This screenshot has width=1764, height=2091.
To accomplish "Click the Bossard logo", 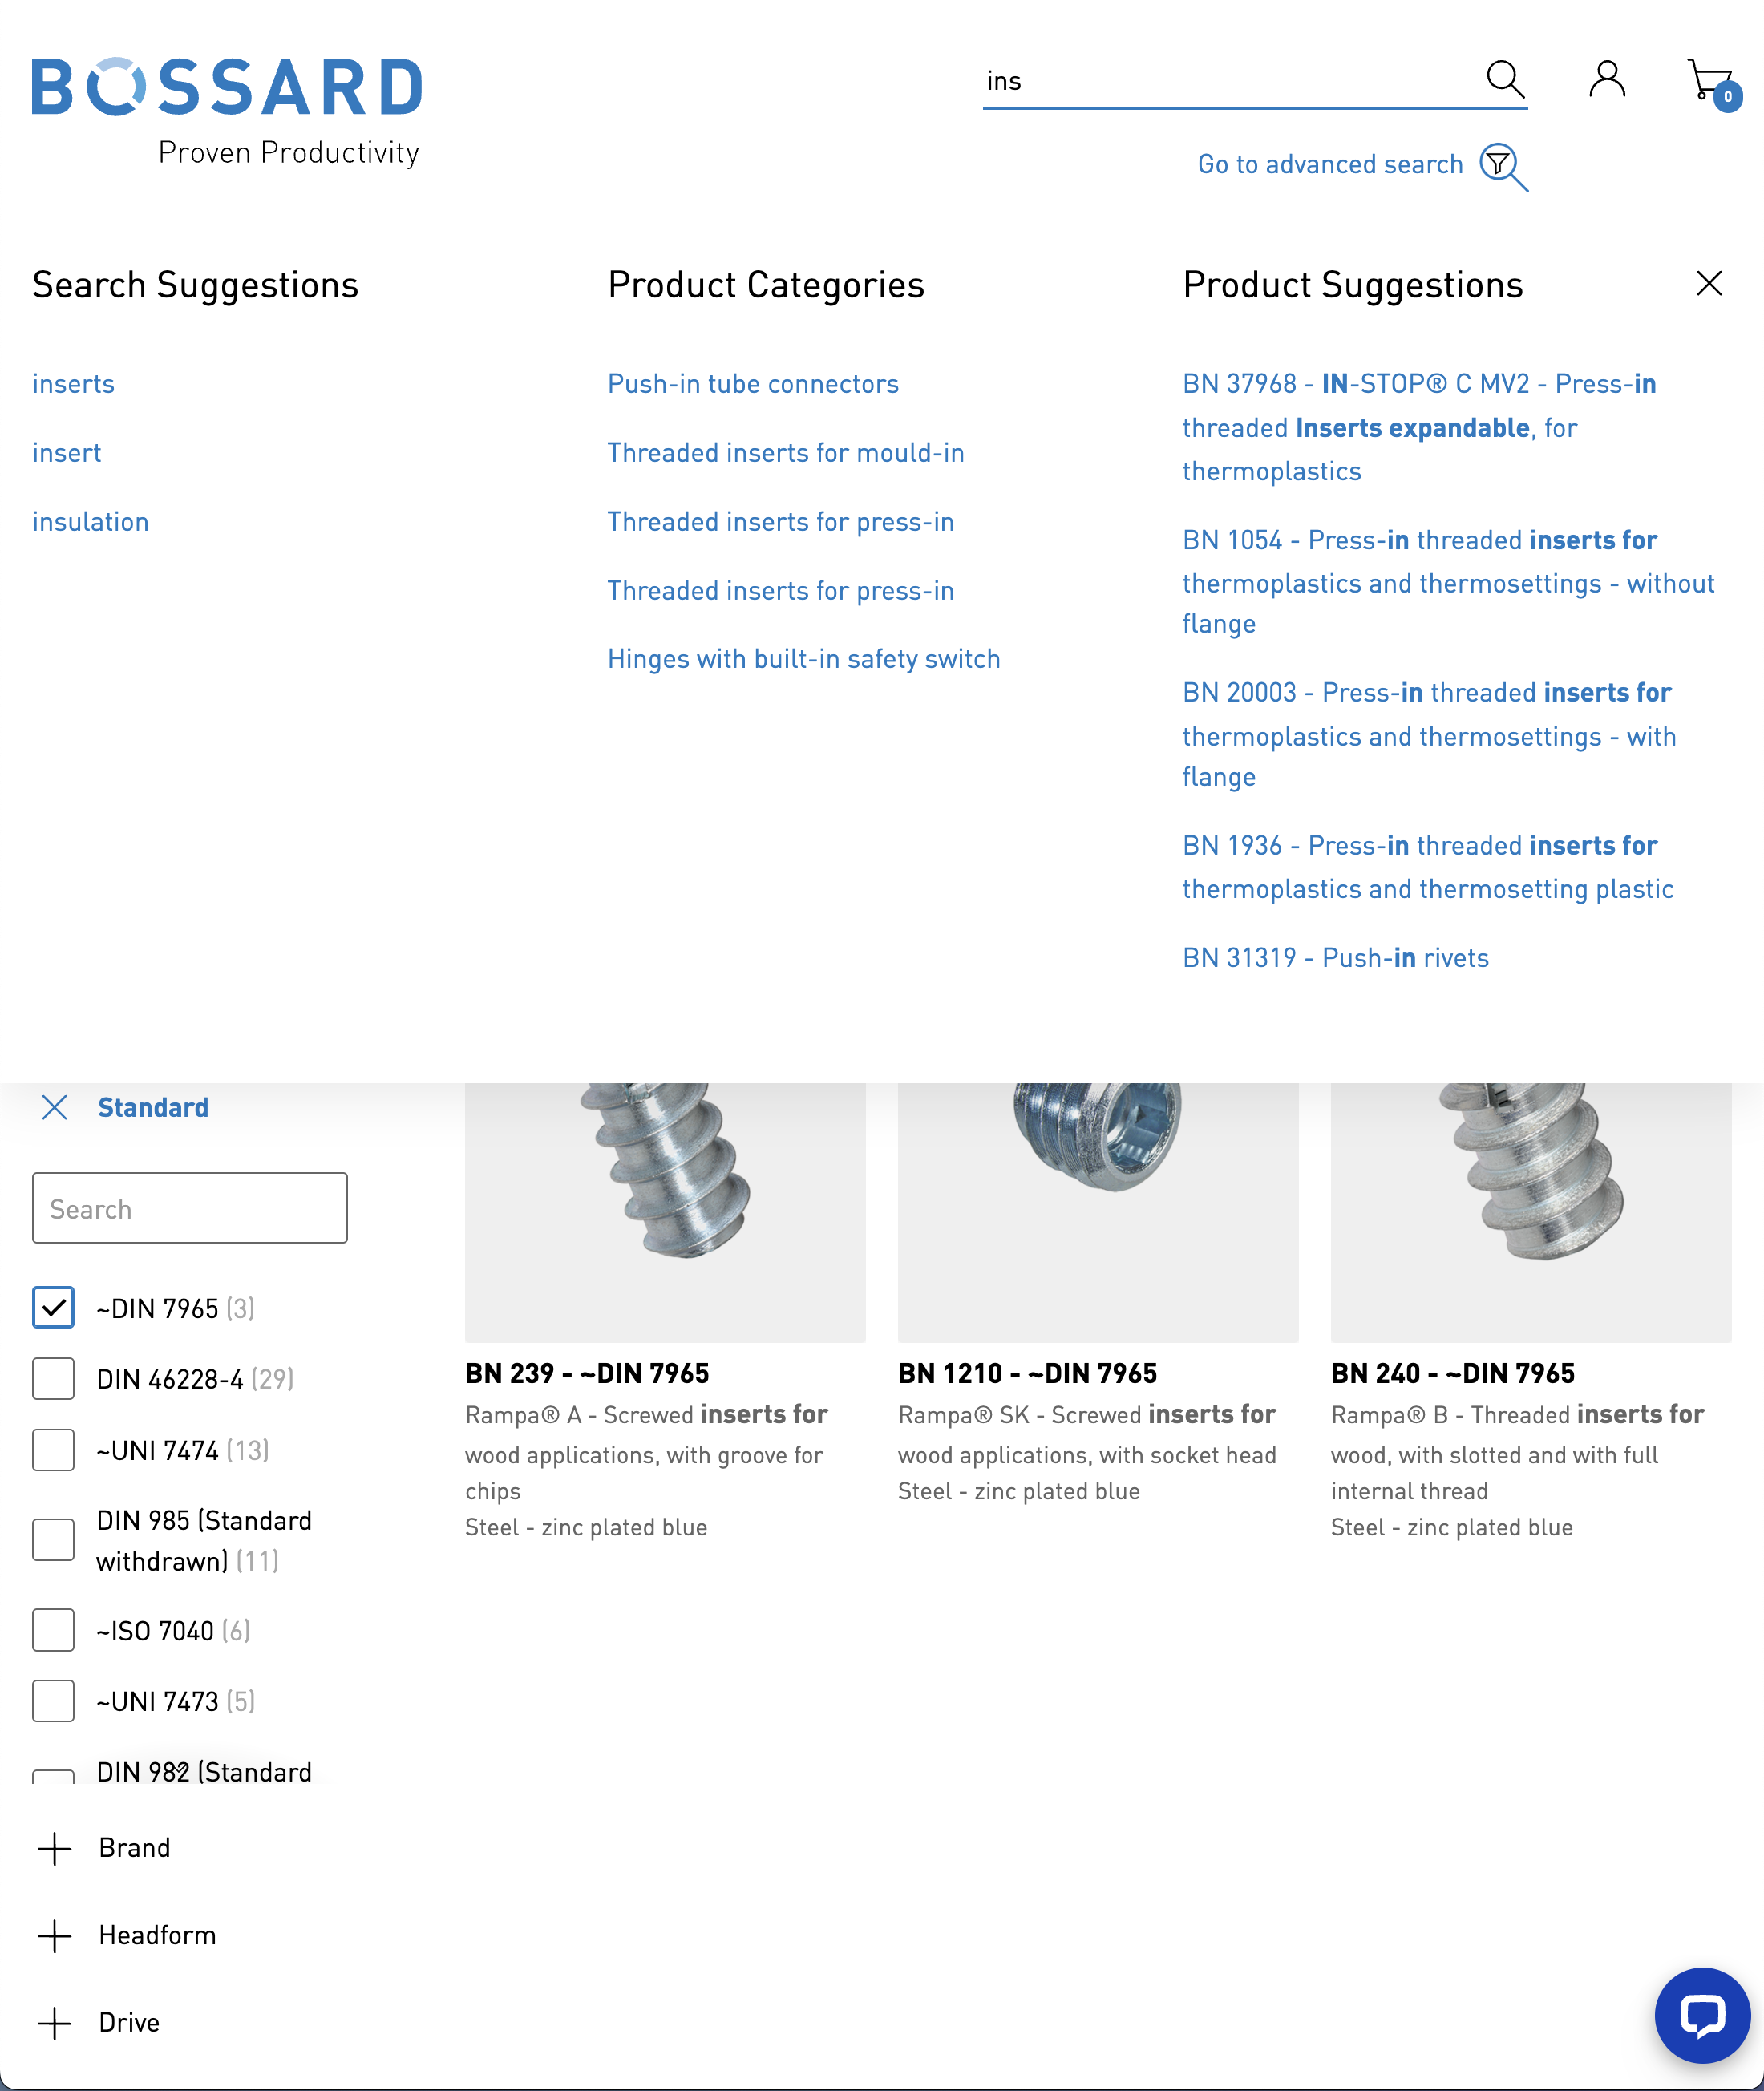I will [x=227, y=86].
